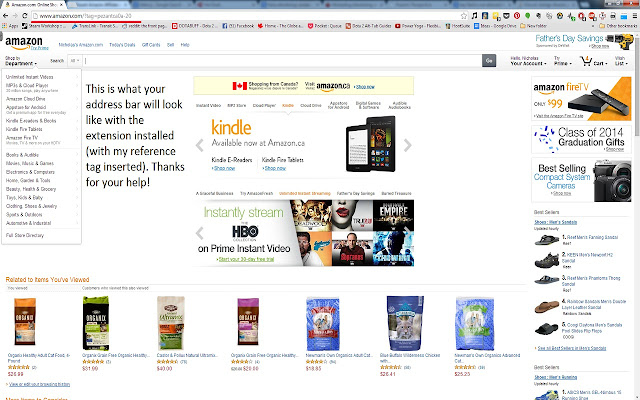The width and height of the screenshot is (640, 400).
Task: Open the shopping cart icon
Action: click(x=586, y=61)
